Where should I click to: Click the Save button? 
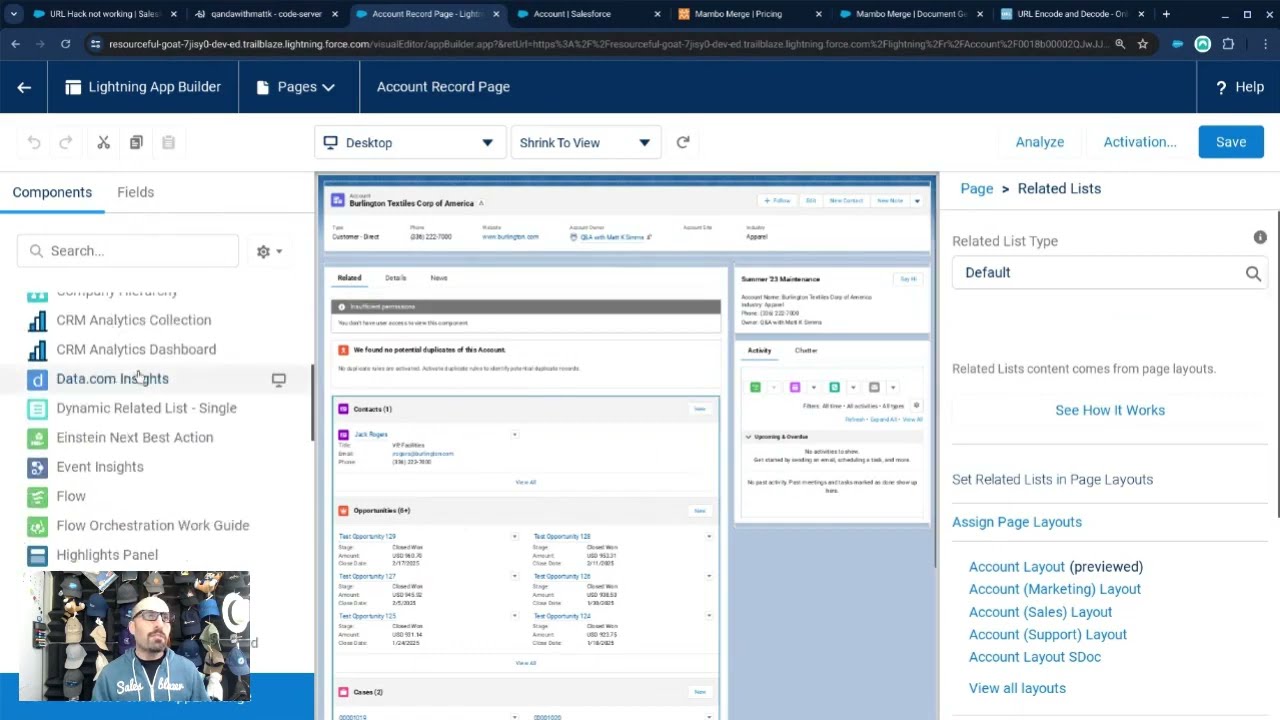[x=1231, y=142]
